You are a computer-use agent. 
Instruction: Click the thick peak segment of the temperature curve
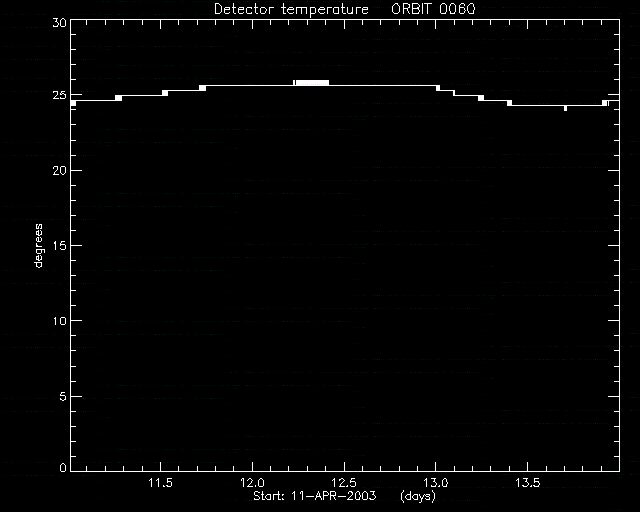pos(312,83)
